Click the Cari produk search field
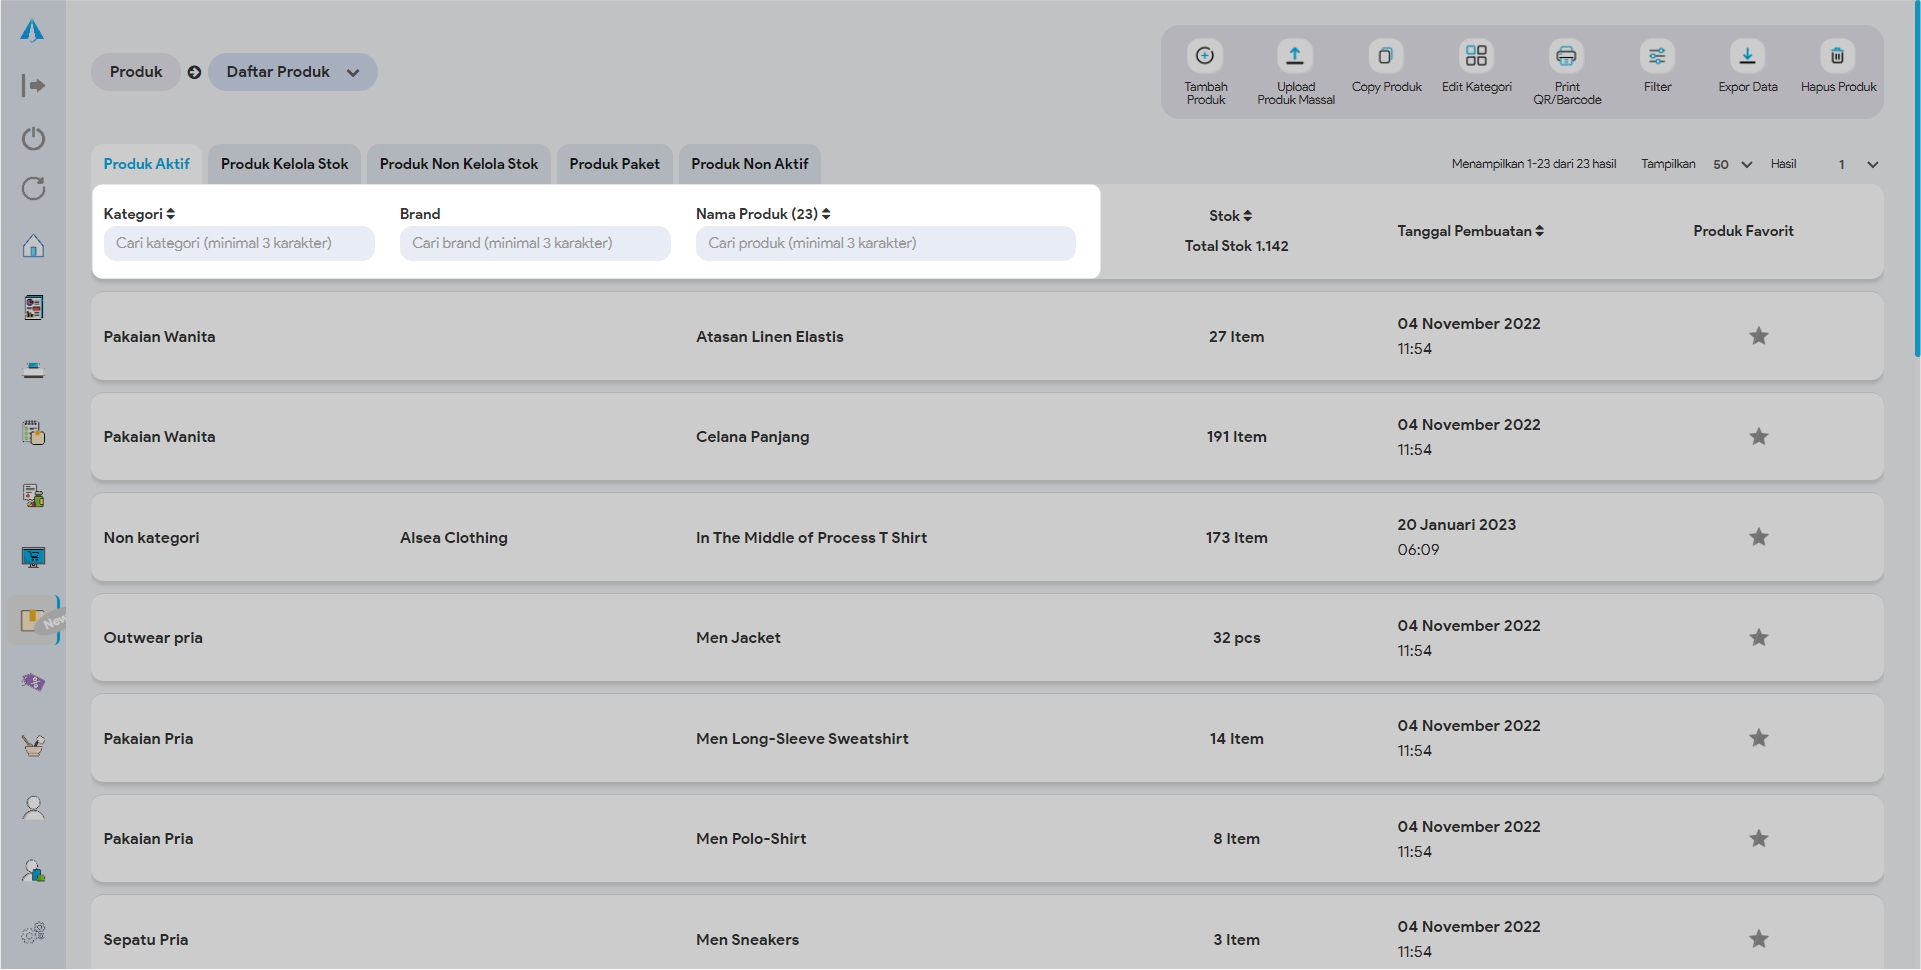Screen dimensions: 1921x970 click(x=885, y=243)
